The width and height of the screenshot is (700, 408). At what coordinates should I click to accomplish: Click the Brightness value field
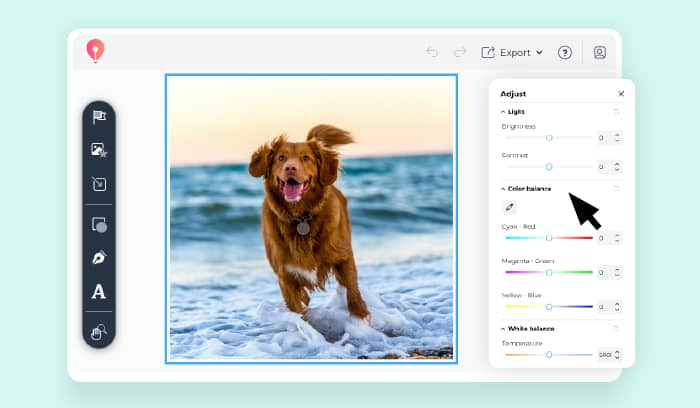pyautogui.click(x=604, y=138)
